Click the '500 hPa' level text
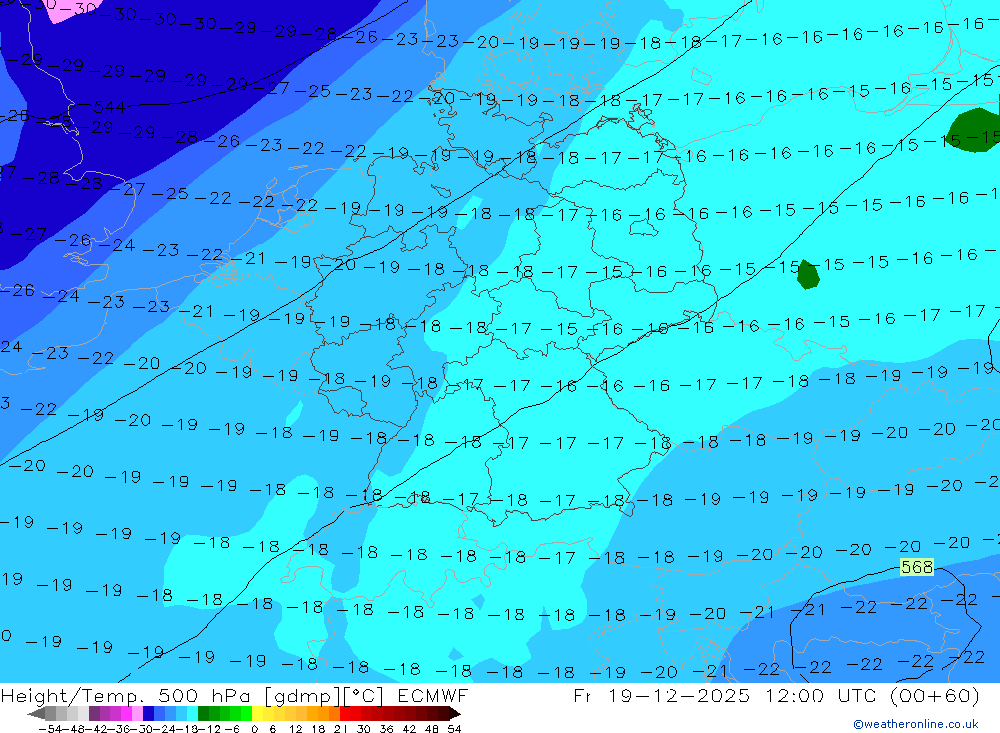This screenshot has height=733, width=1000. pyautogui.click(x=206, y=695)
